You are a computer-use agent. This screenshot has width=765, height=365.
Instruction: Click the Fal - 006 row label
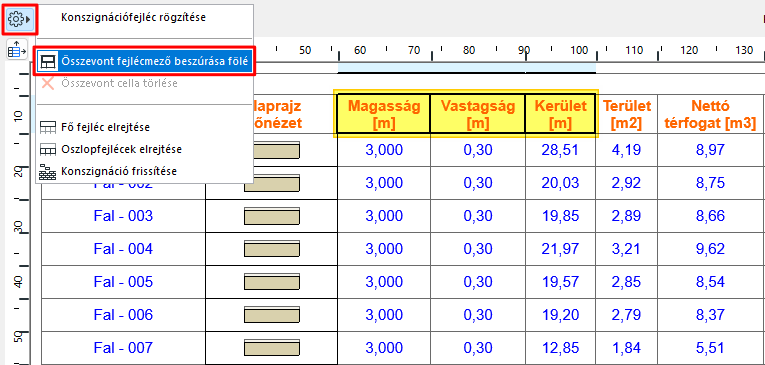click(123, 315)
